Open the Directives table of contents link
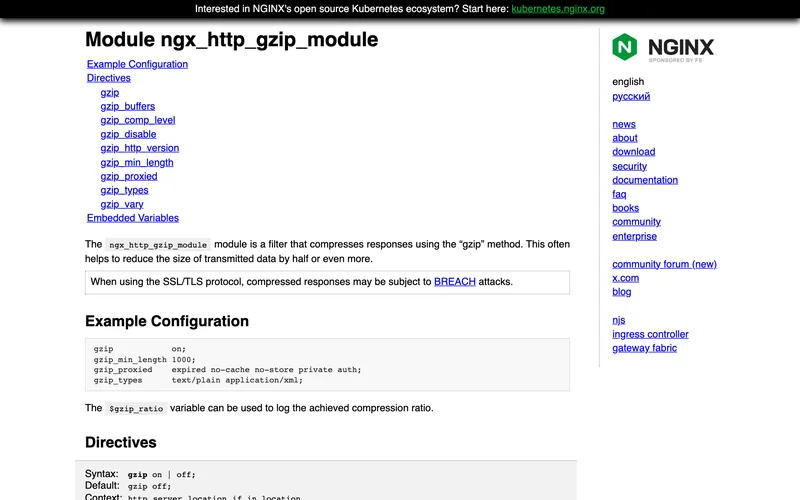The width and height of the screenshot is (800, 500). 109,78
